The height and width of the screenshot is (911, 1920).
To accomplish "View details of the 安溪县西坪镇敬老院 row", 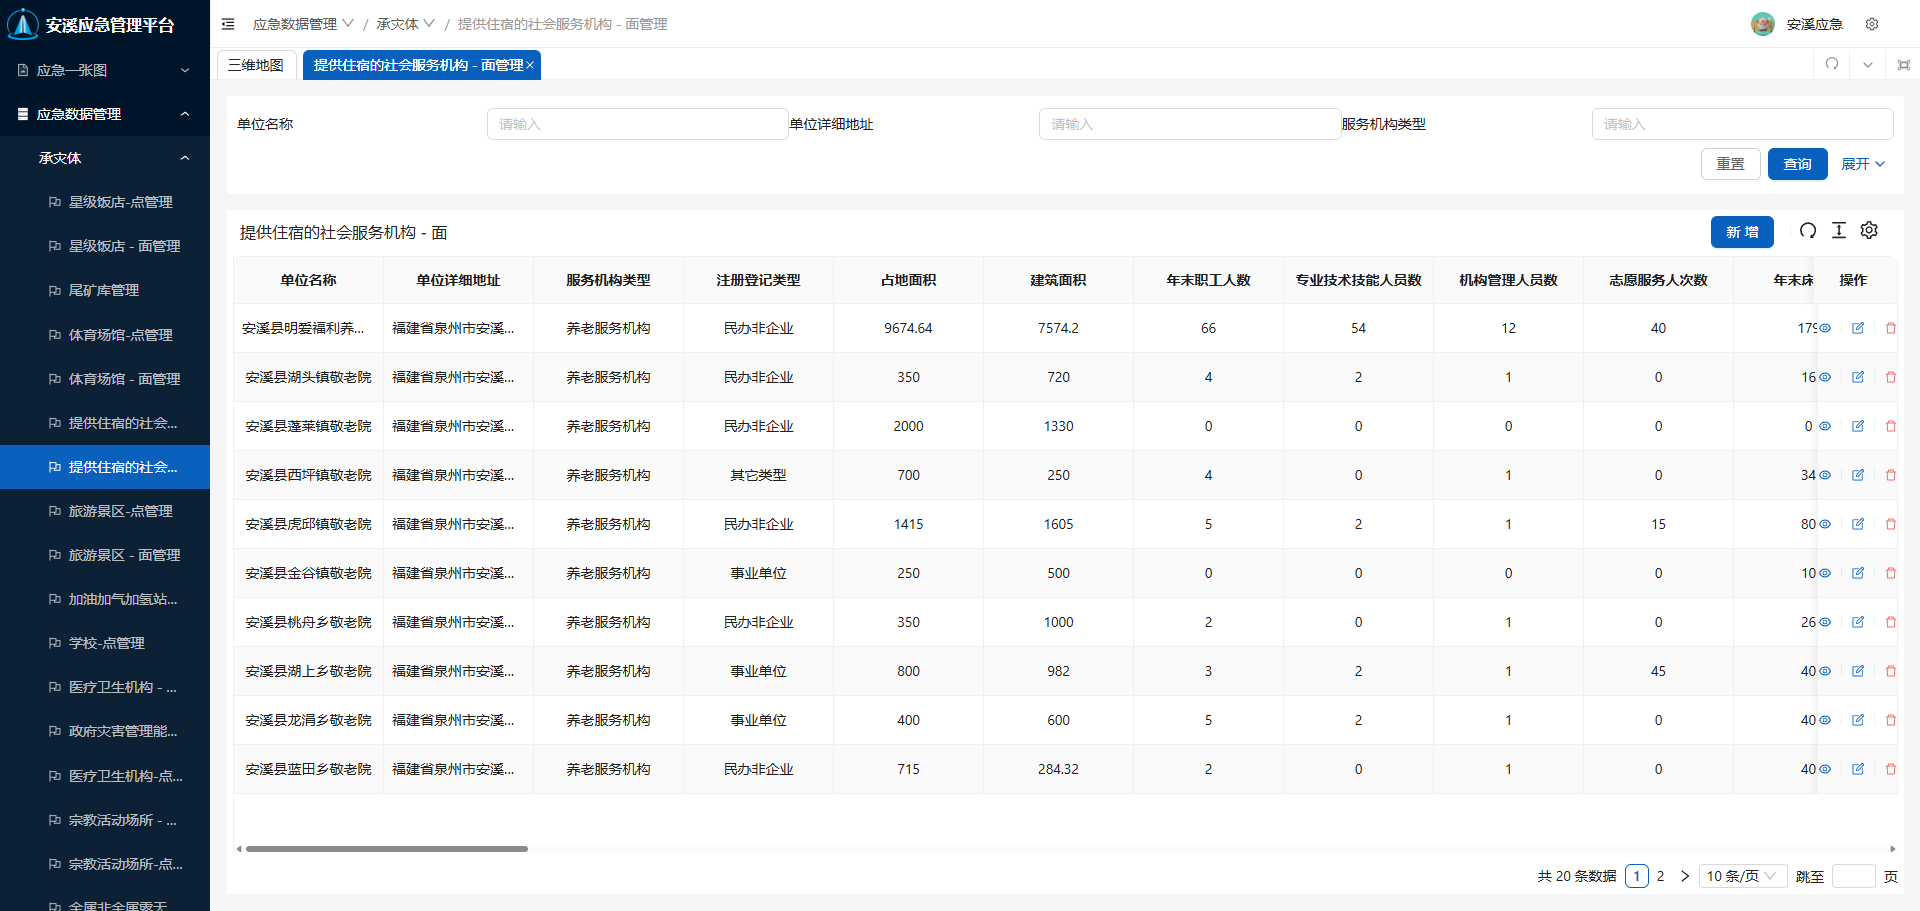I will pyautogui.click(x=1824, y=475).
